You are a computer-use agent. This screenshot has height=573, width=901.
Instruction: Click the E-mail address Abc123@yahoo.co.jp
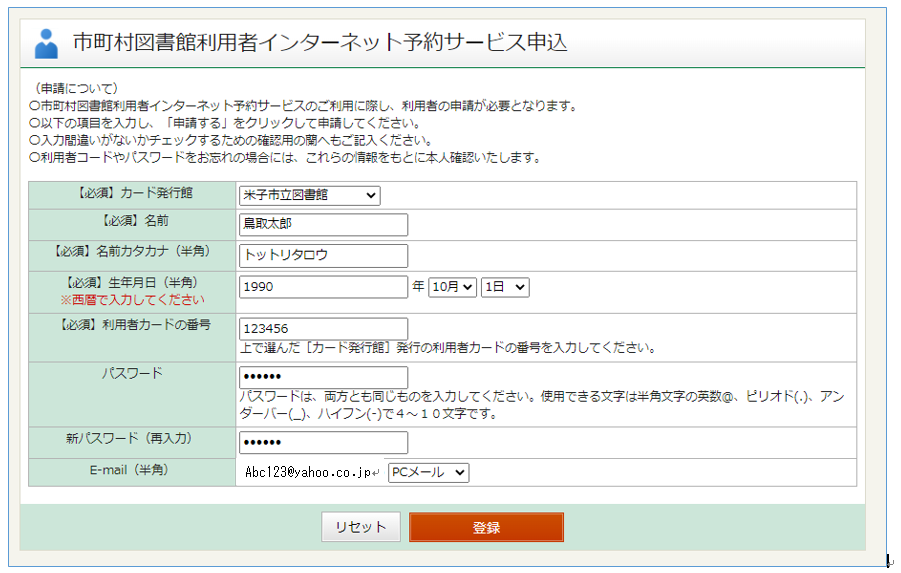[309, 472]
